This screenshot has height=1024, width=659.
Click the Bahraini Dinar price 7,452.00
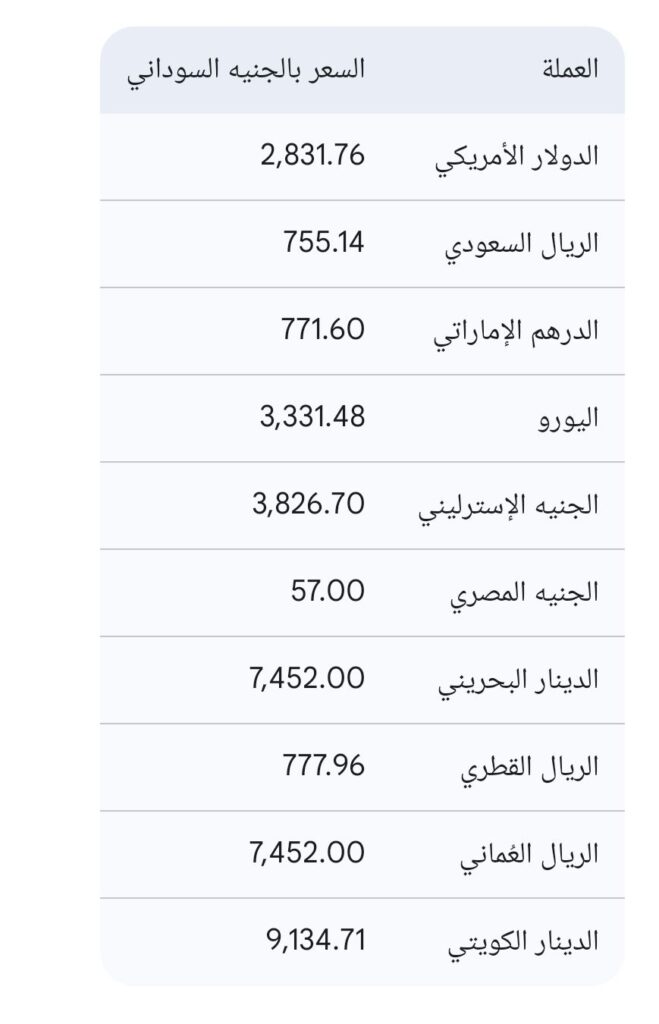[307, 677]
